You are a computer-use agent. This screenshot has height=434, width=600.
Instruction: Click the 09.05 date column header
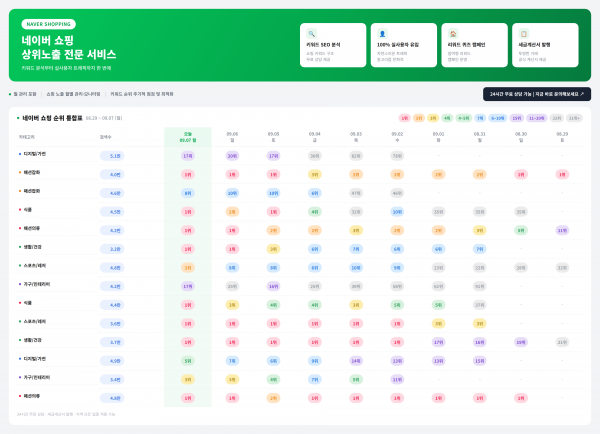click(273, 137)
